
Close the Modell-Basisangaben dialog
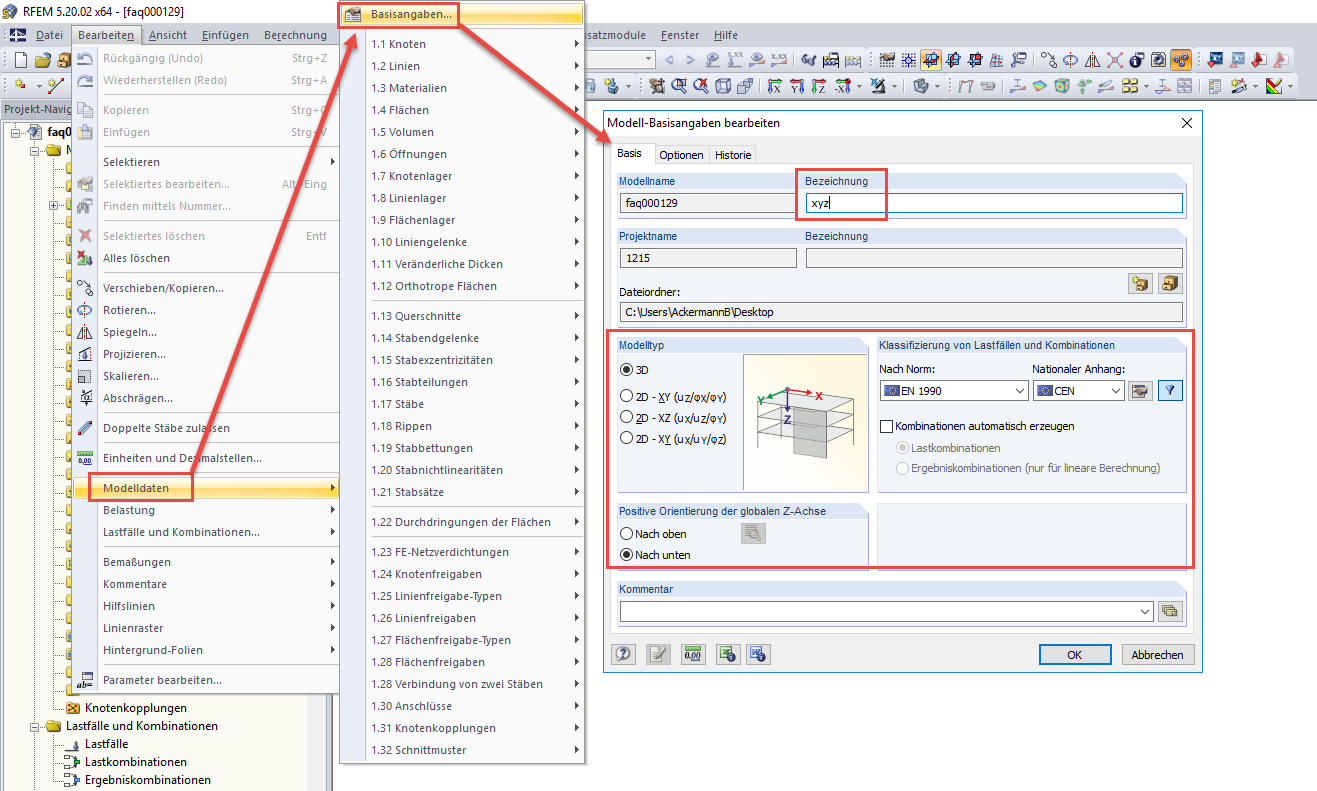[x=1187, y=123]
